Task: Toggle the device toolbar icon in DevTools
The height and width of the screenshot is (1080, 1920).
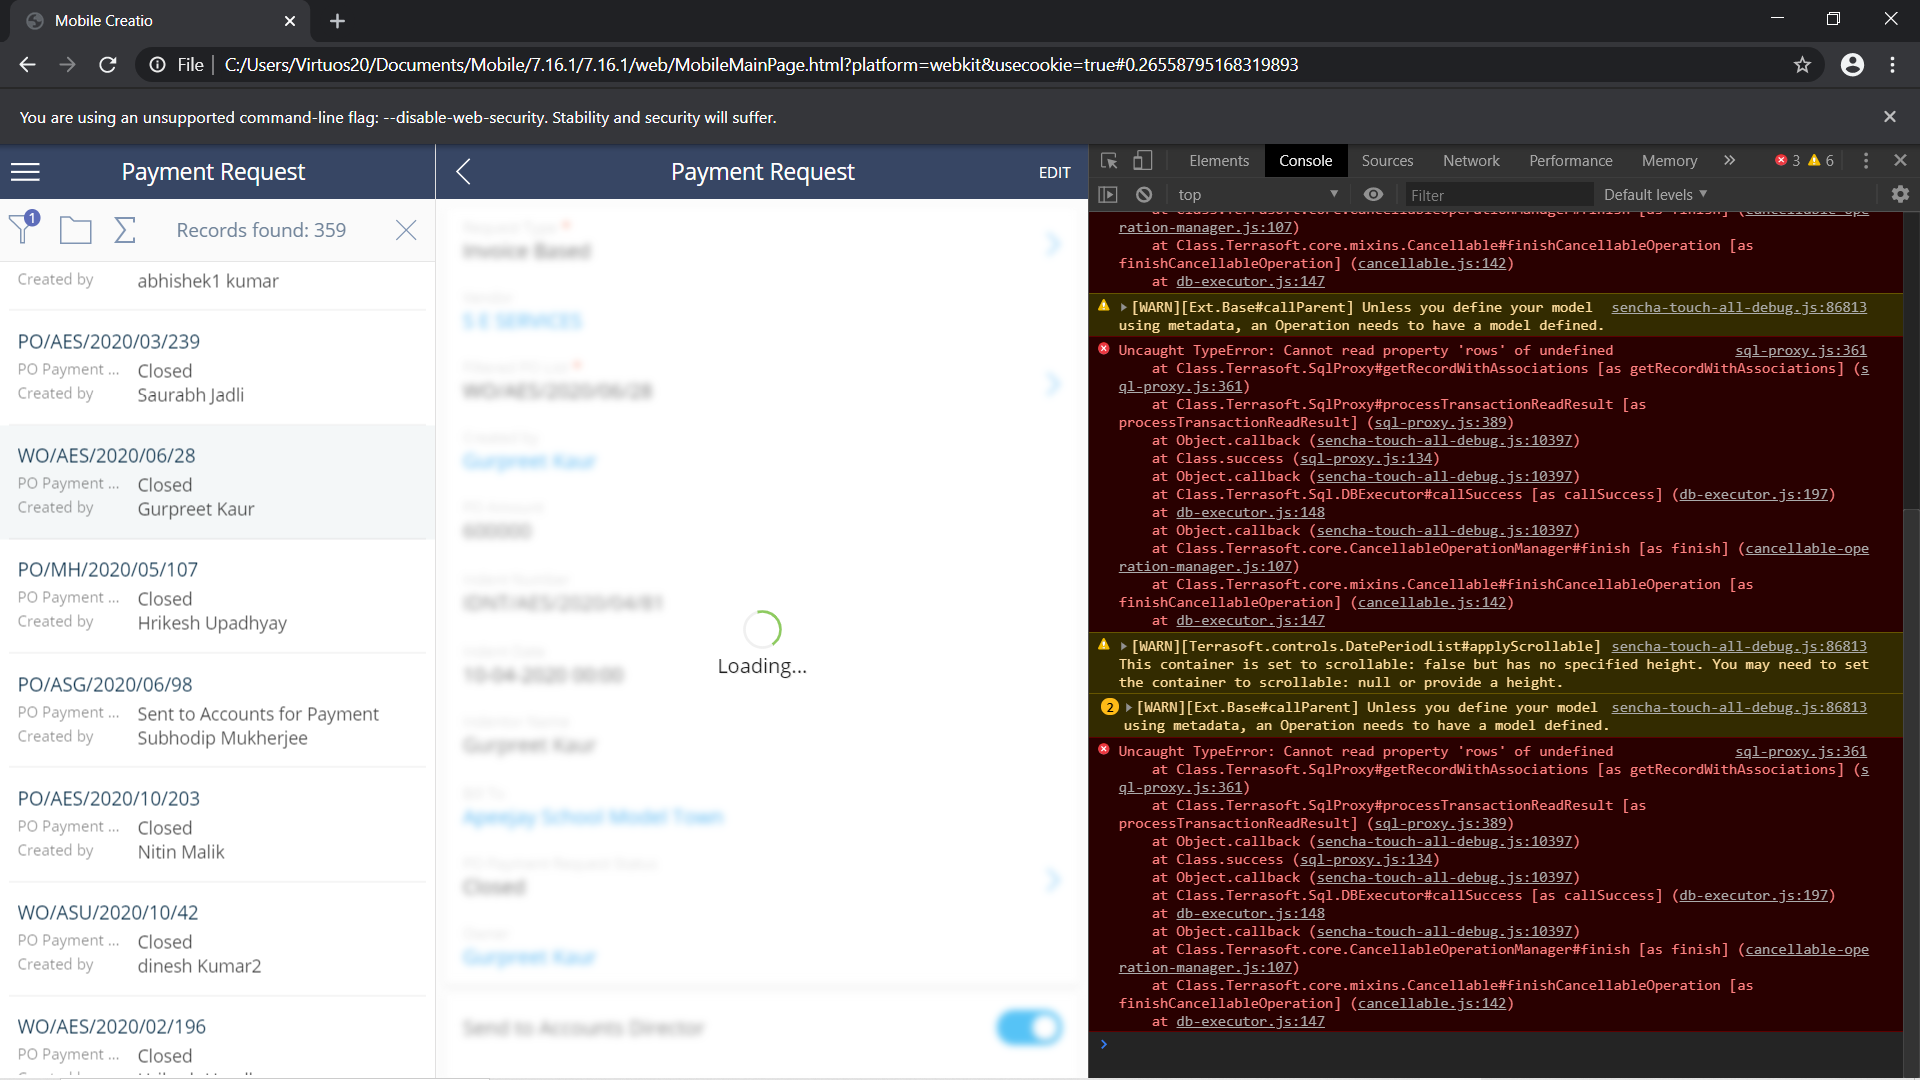Action: click(x=1142, y=160)
